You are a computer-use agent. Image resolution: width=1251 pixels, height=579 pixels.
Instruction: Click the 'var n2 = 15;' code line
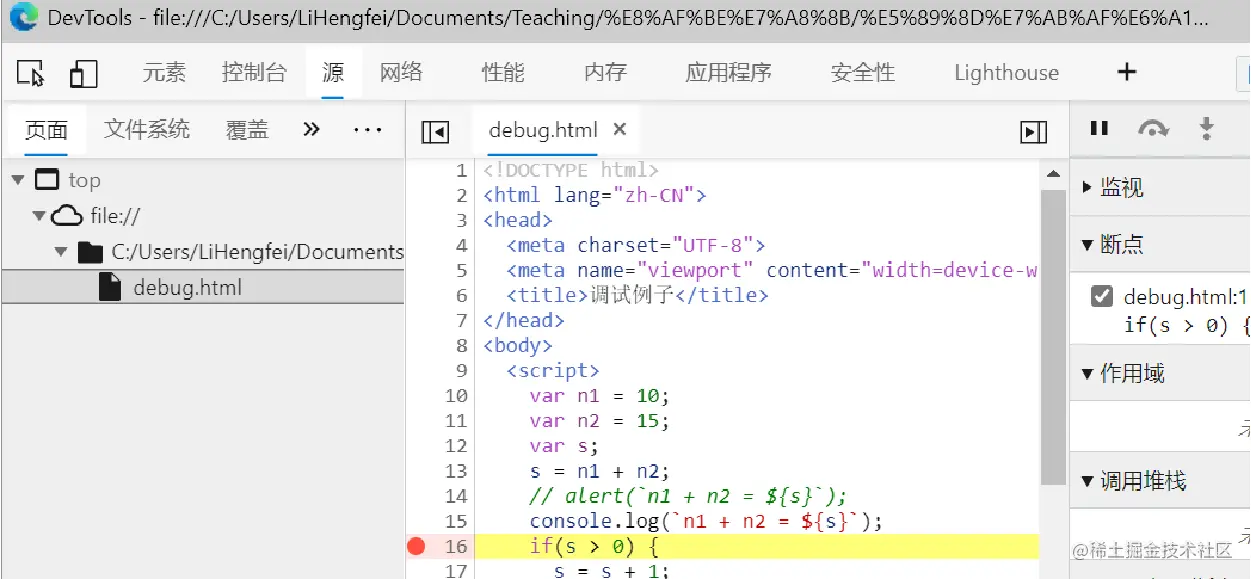coord(600,421)
